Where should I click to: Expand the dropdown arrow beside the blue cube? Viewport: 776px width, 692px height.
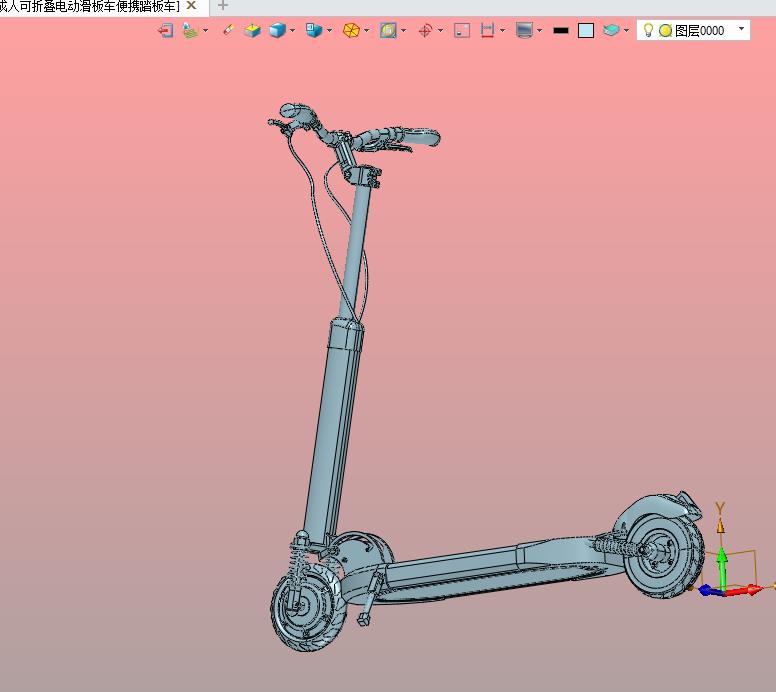293,31
